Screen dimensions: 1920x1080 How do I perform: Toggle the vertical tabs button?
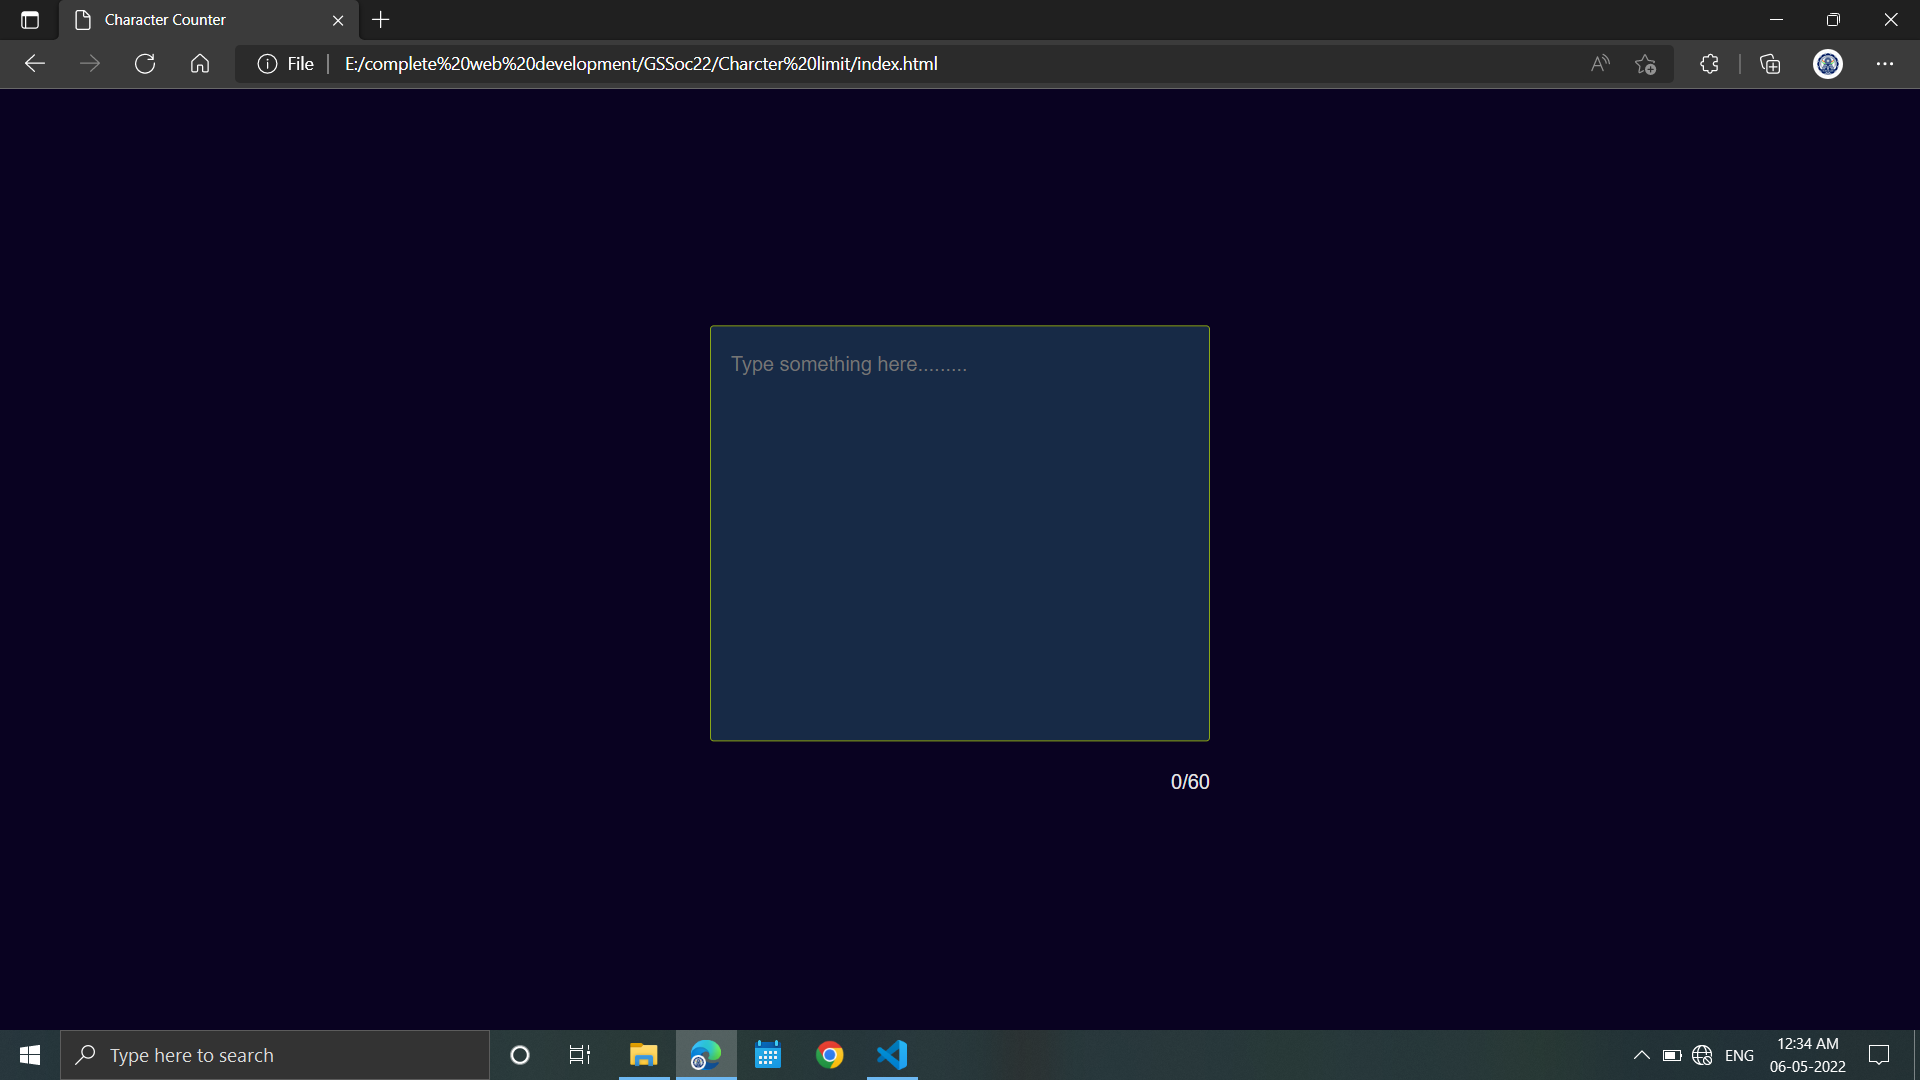coord(29,19)
